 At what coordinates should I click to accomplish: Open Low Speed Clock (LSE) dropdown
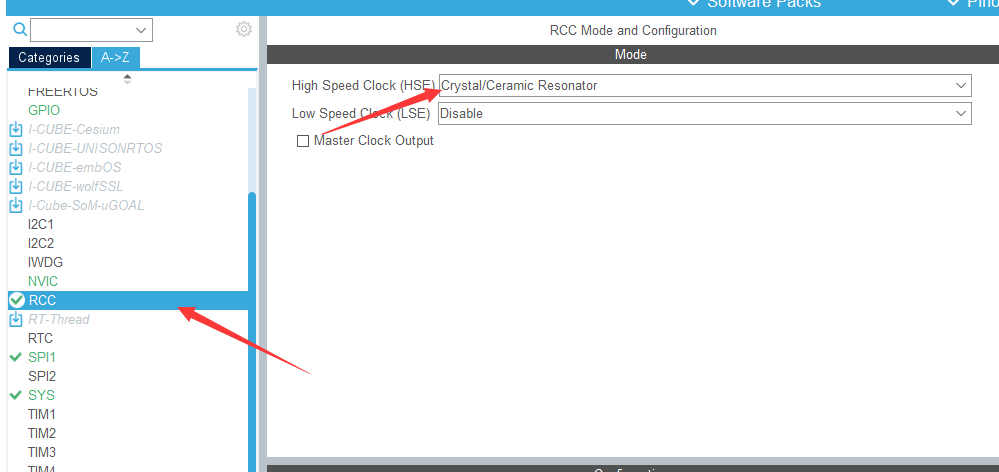[x=705, y=113]
